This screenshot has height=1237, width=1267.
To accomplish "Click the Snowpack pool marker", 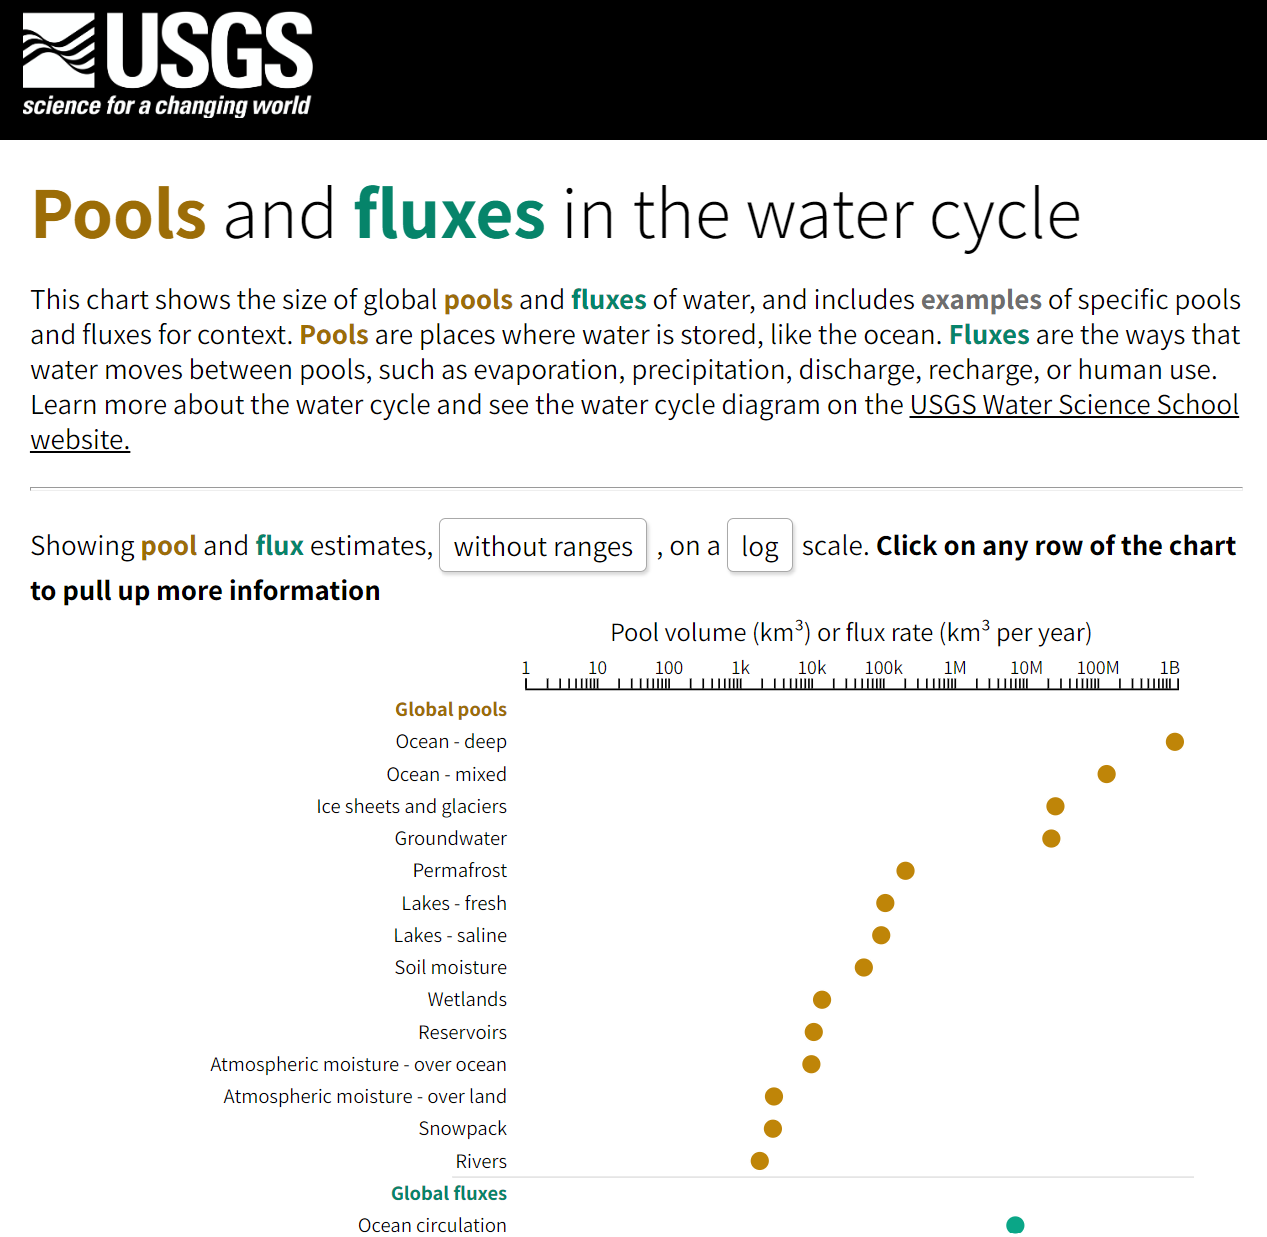I will pos(772,1128).
